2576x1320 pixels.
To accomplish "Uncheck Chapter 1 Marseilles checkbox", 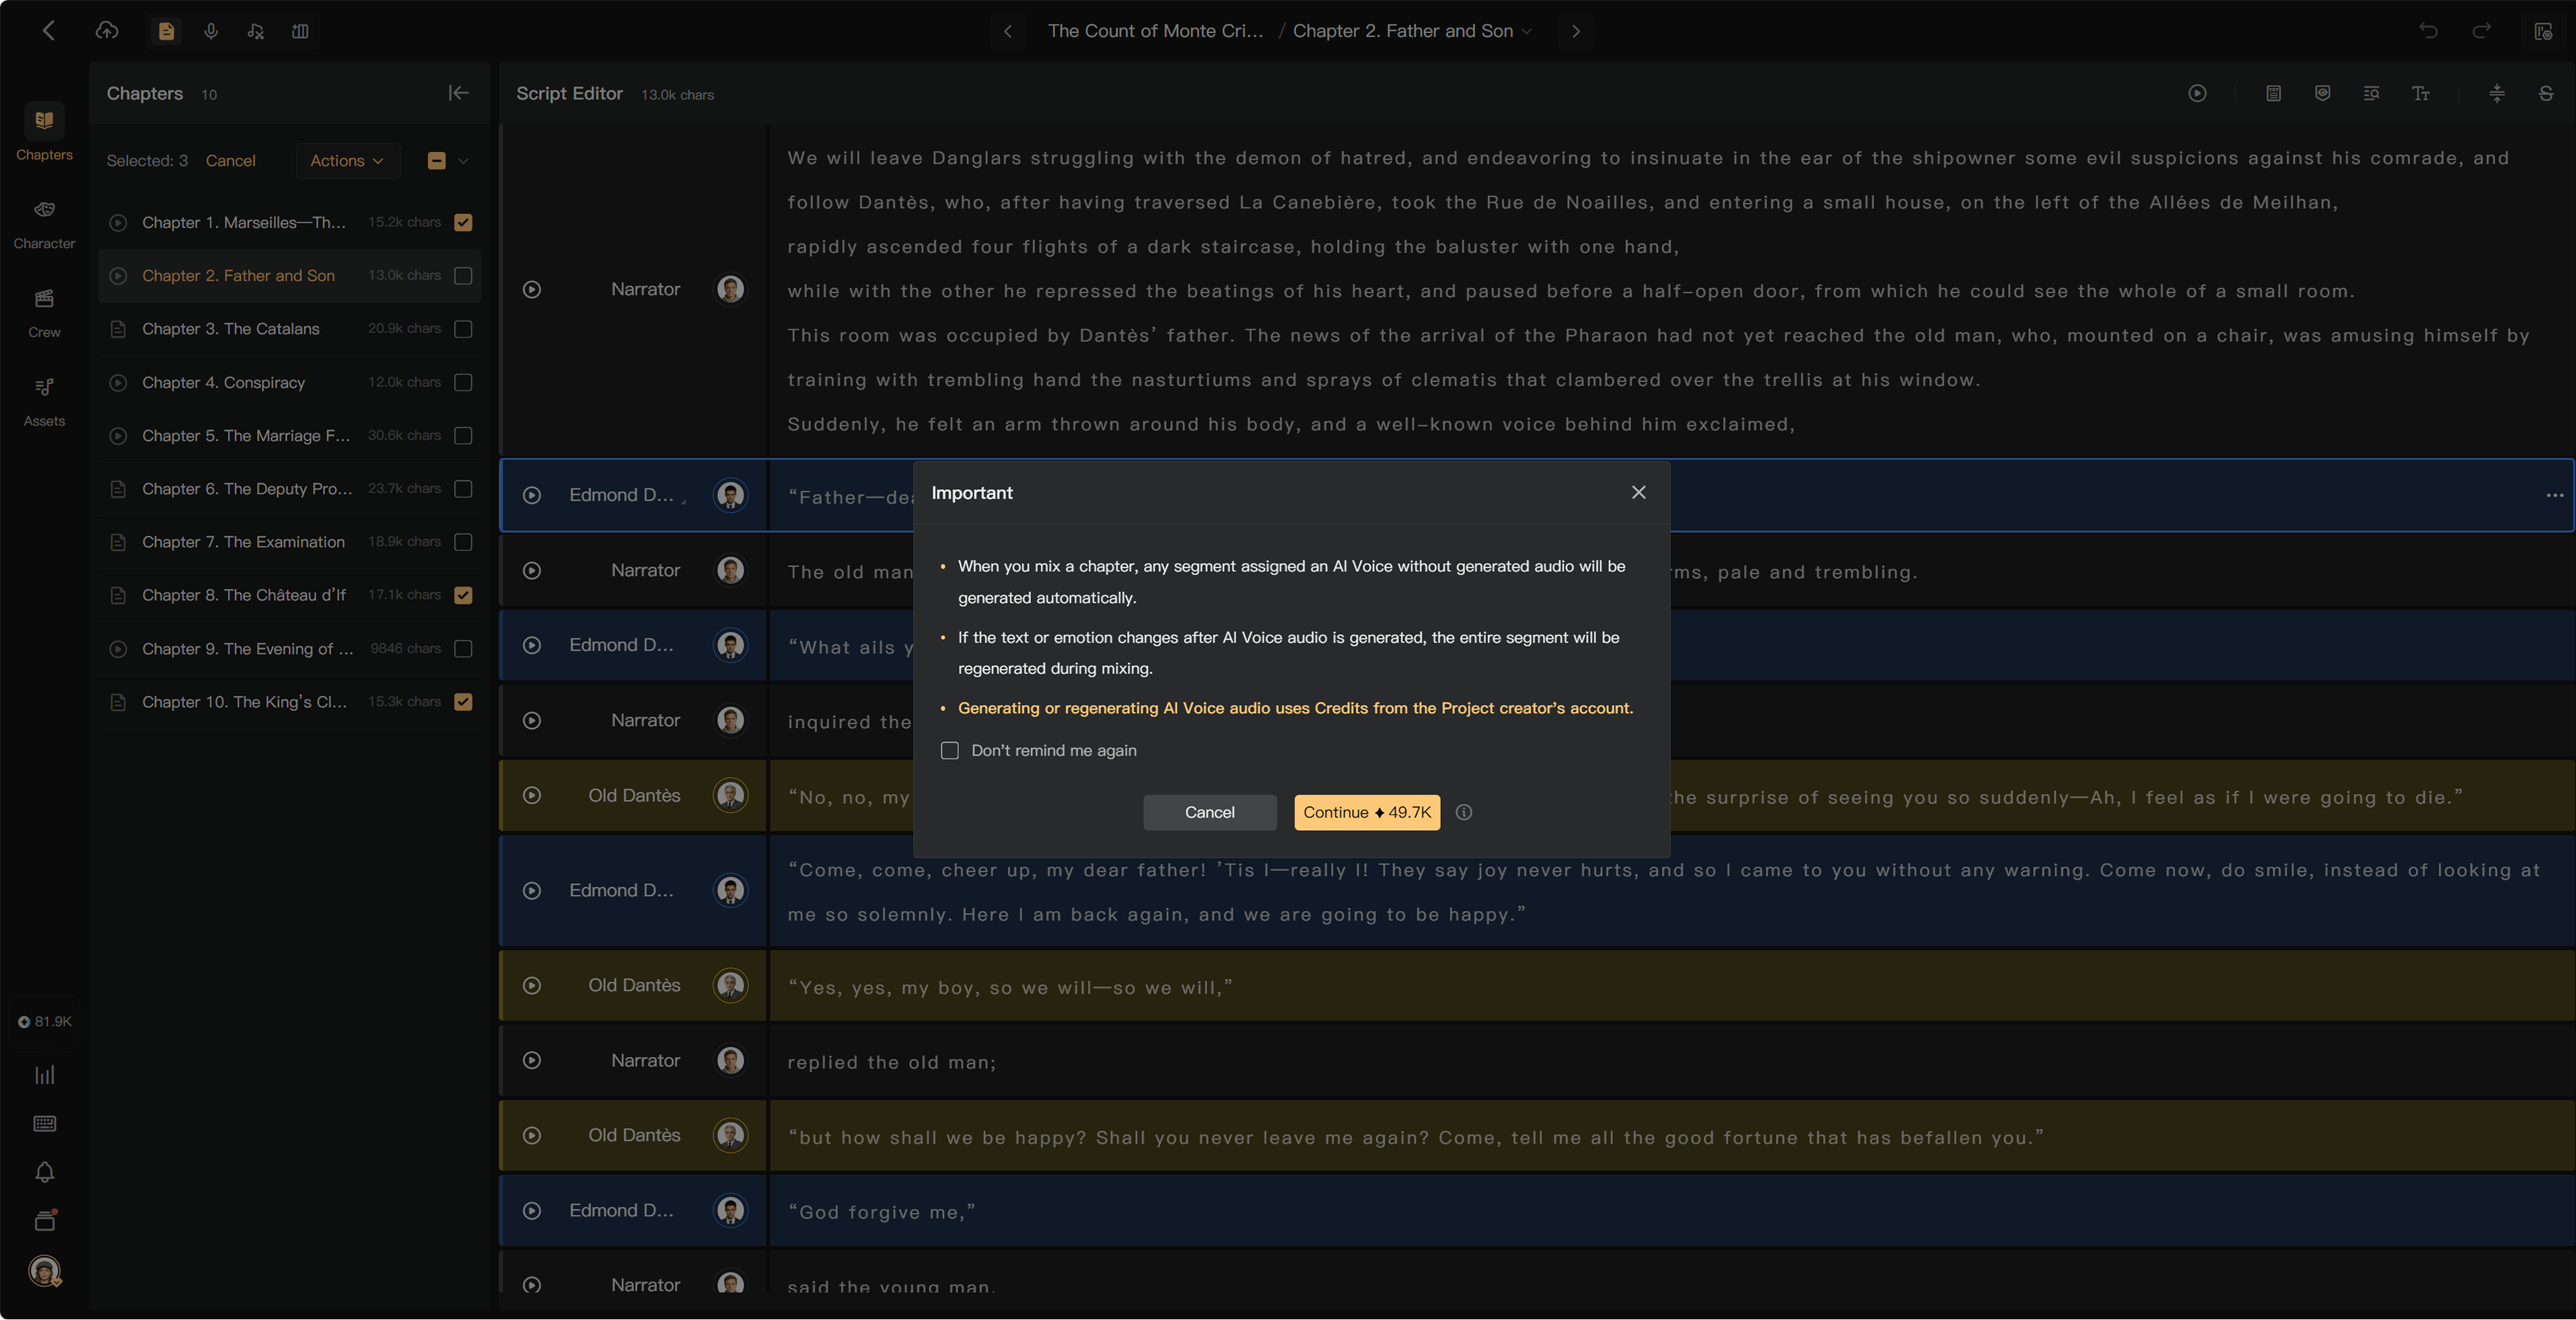I will point(463,222).
